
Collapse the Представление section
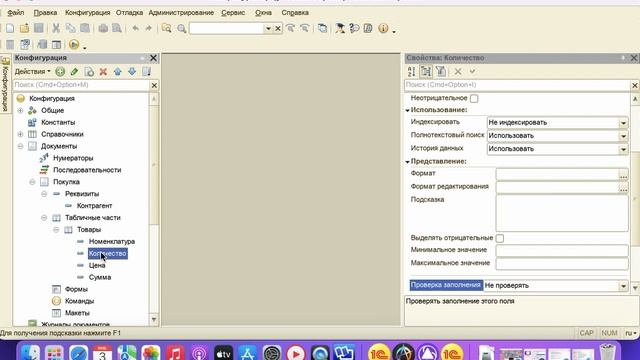tap(407, 162)
